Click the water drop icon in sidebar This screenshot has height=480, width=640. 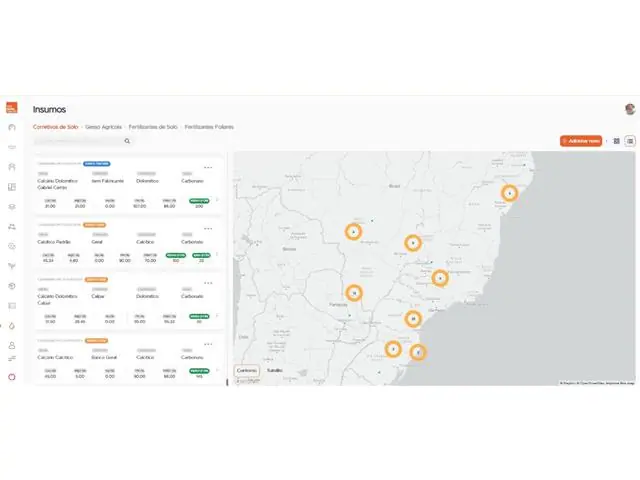coord(12,325)
